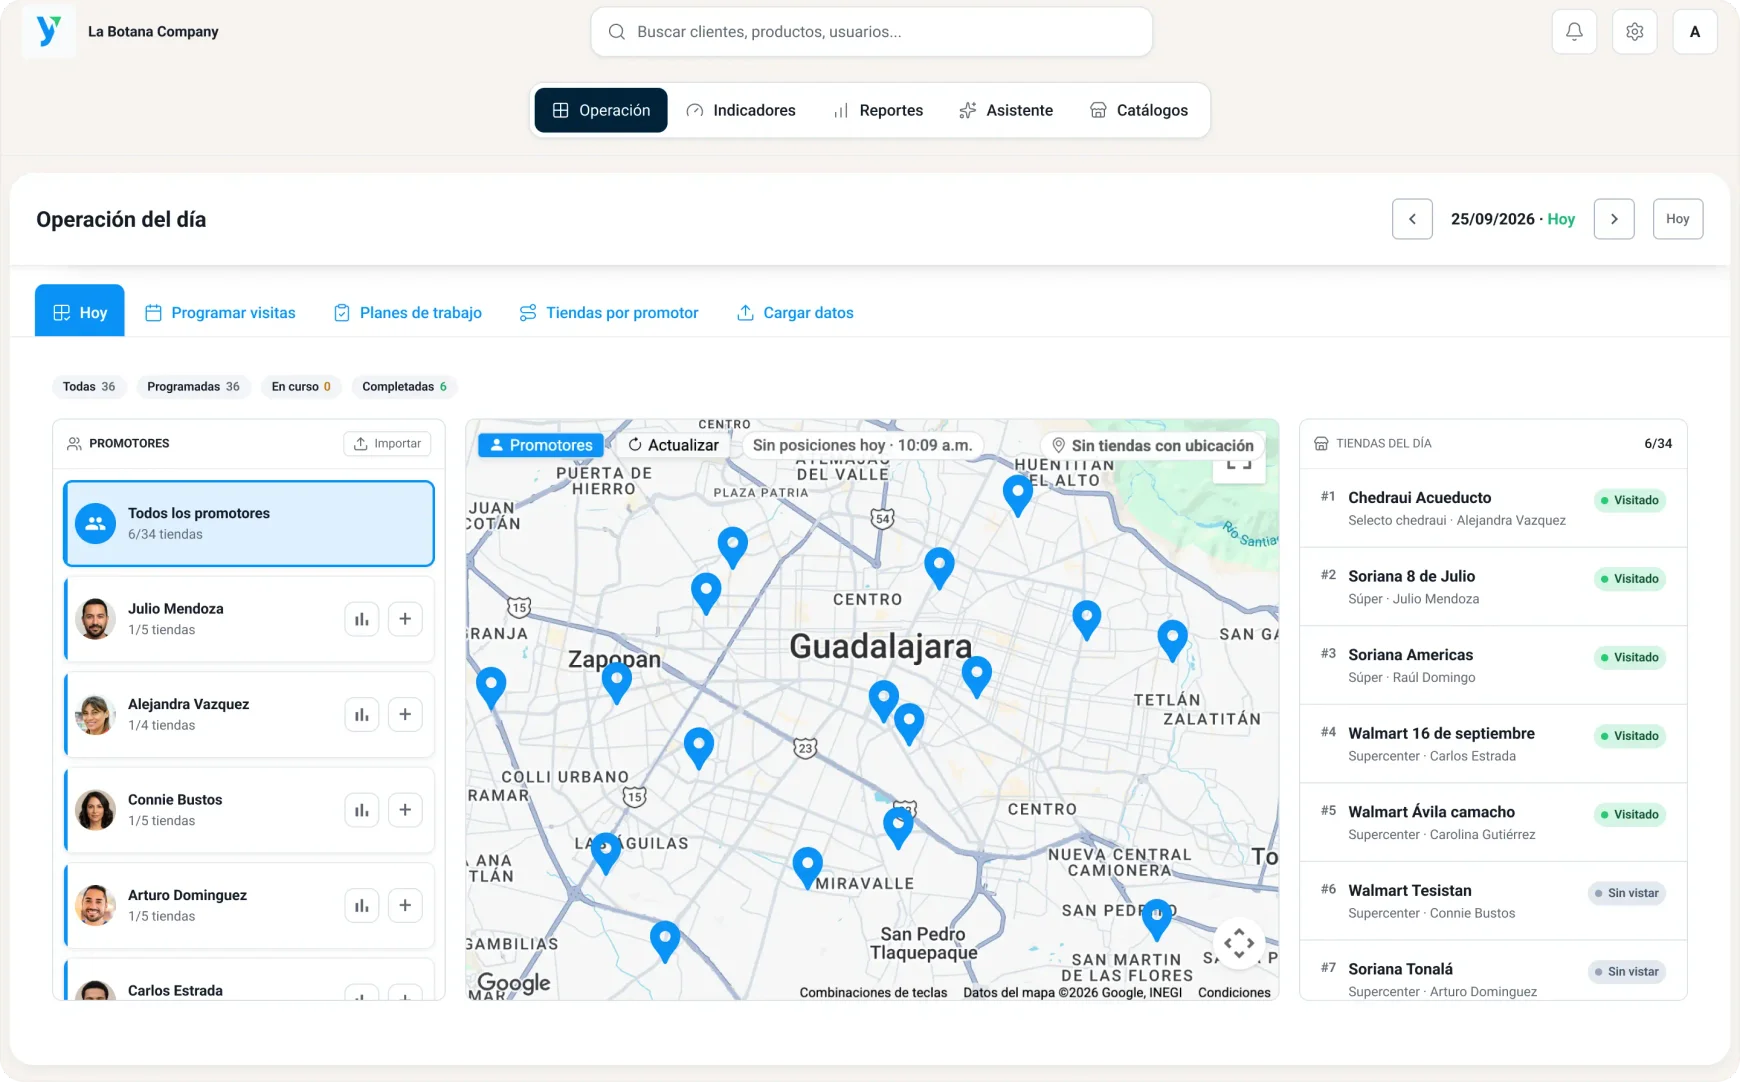1740x1082 pixels.
Task: Click map pin near Huentitán El Alto
Action: tap(1017, 494)
